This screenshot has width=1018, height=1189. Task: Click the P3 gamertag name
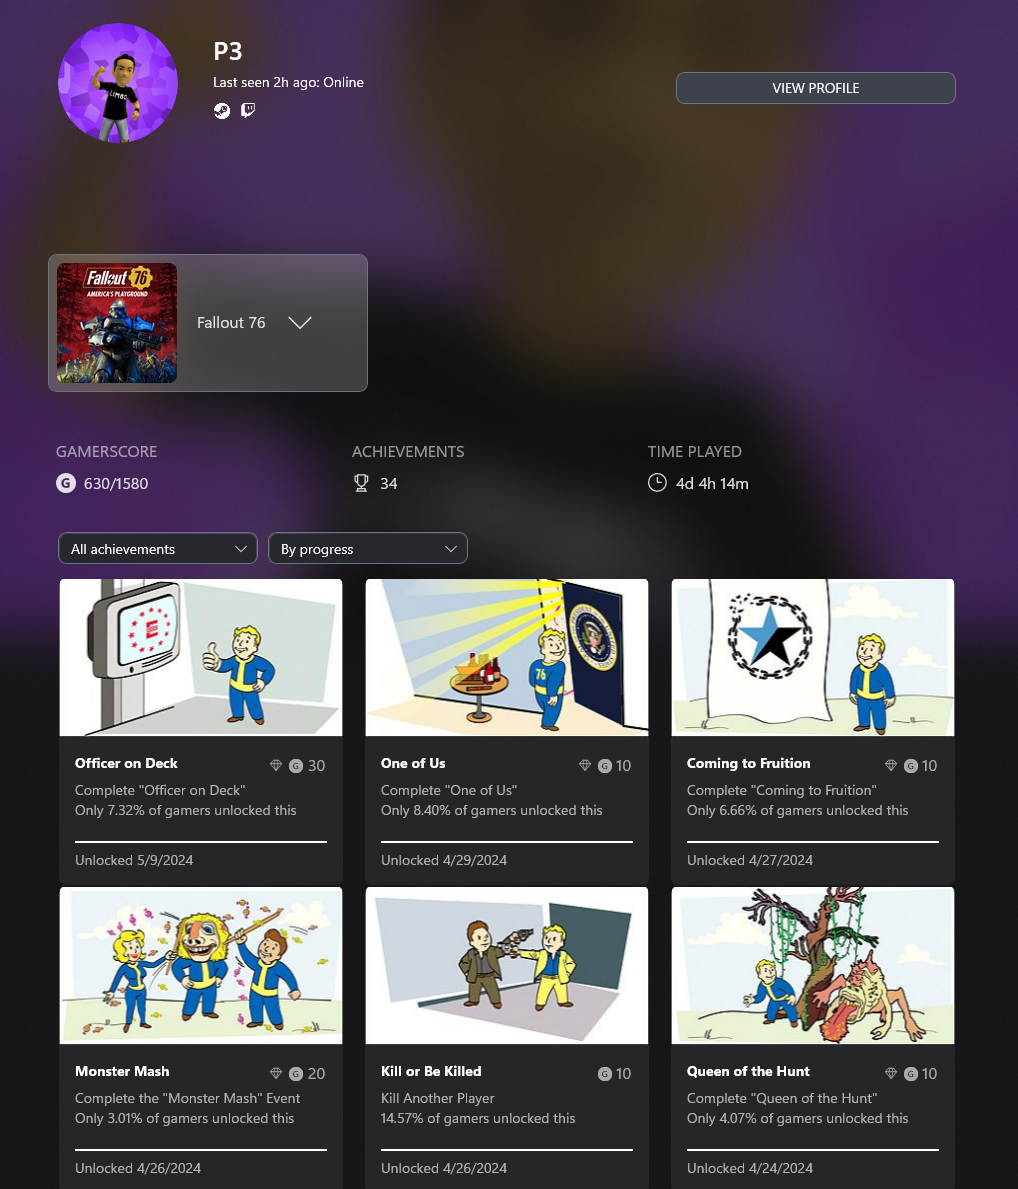228,52
